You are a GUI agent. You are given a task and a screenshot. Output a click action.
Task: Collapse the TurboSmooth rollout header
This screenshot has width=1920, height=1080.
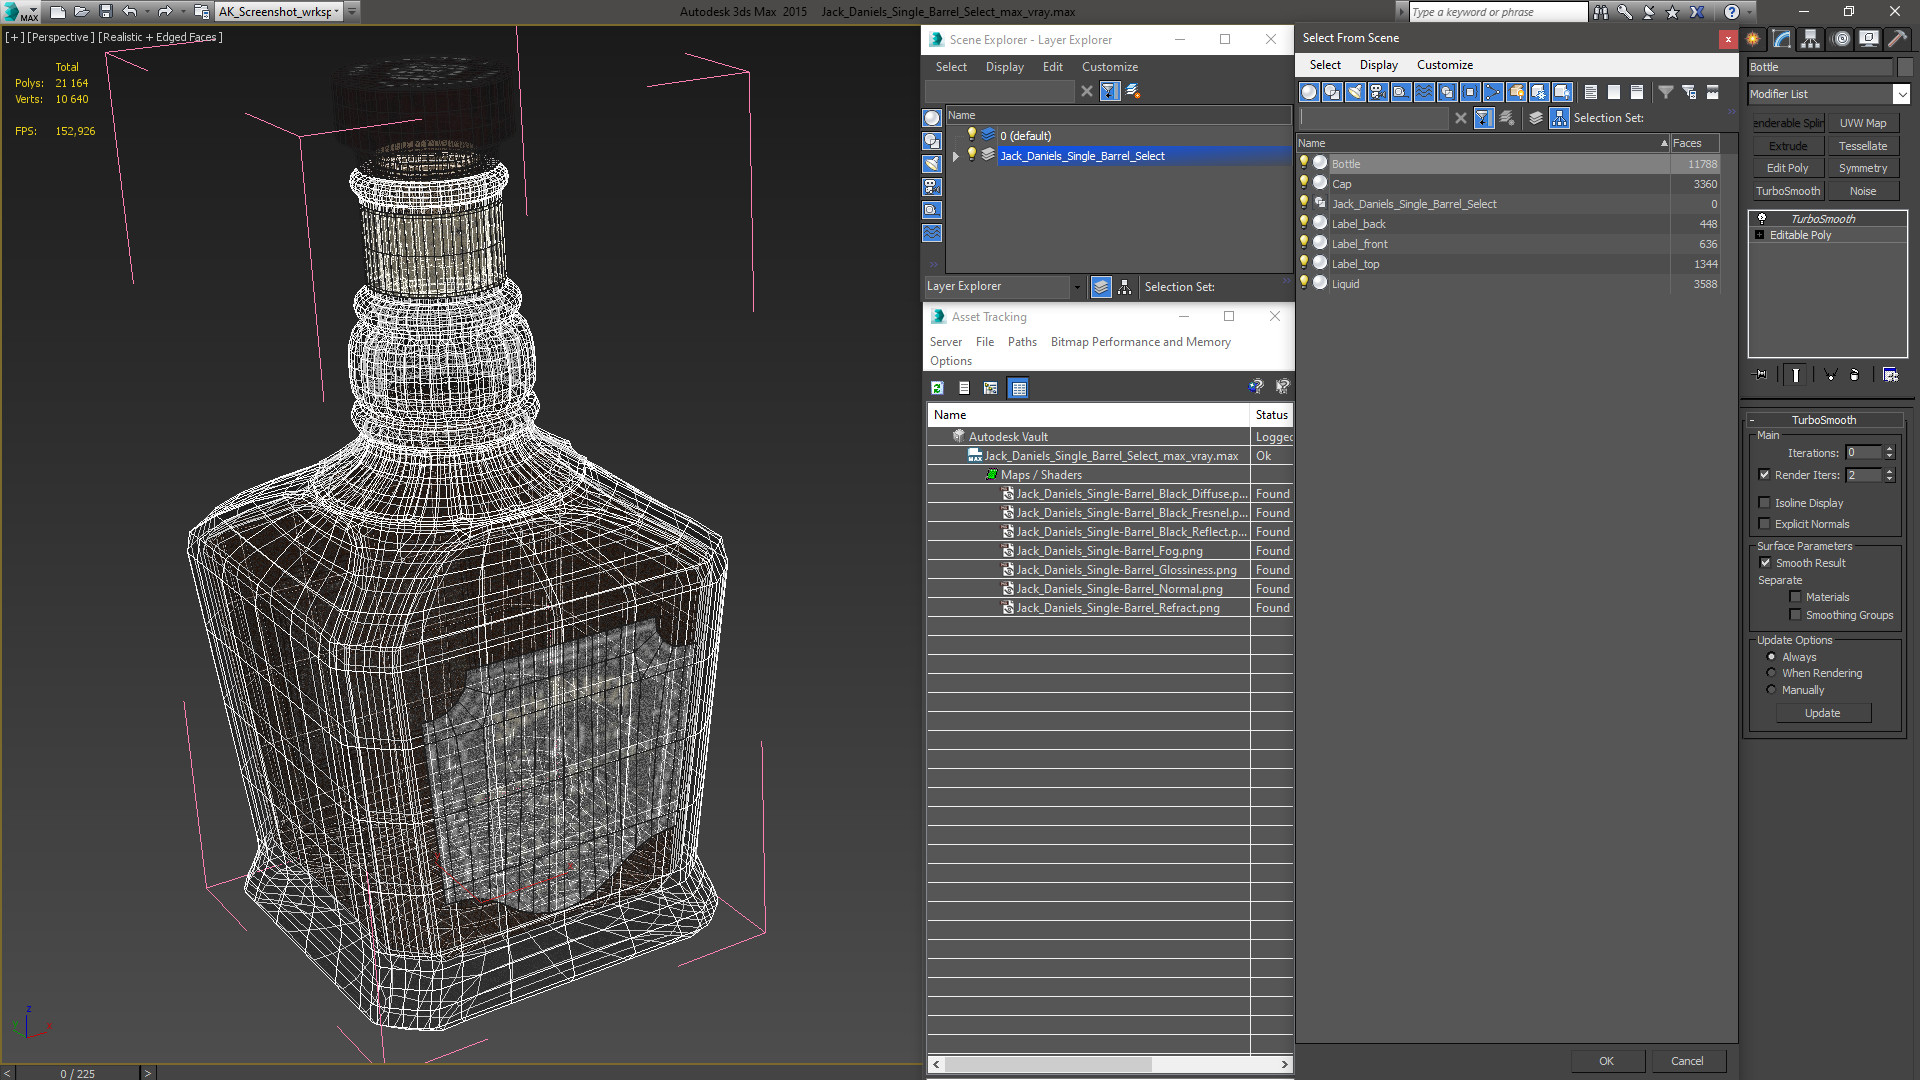click(1824, 420)
